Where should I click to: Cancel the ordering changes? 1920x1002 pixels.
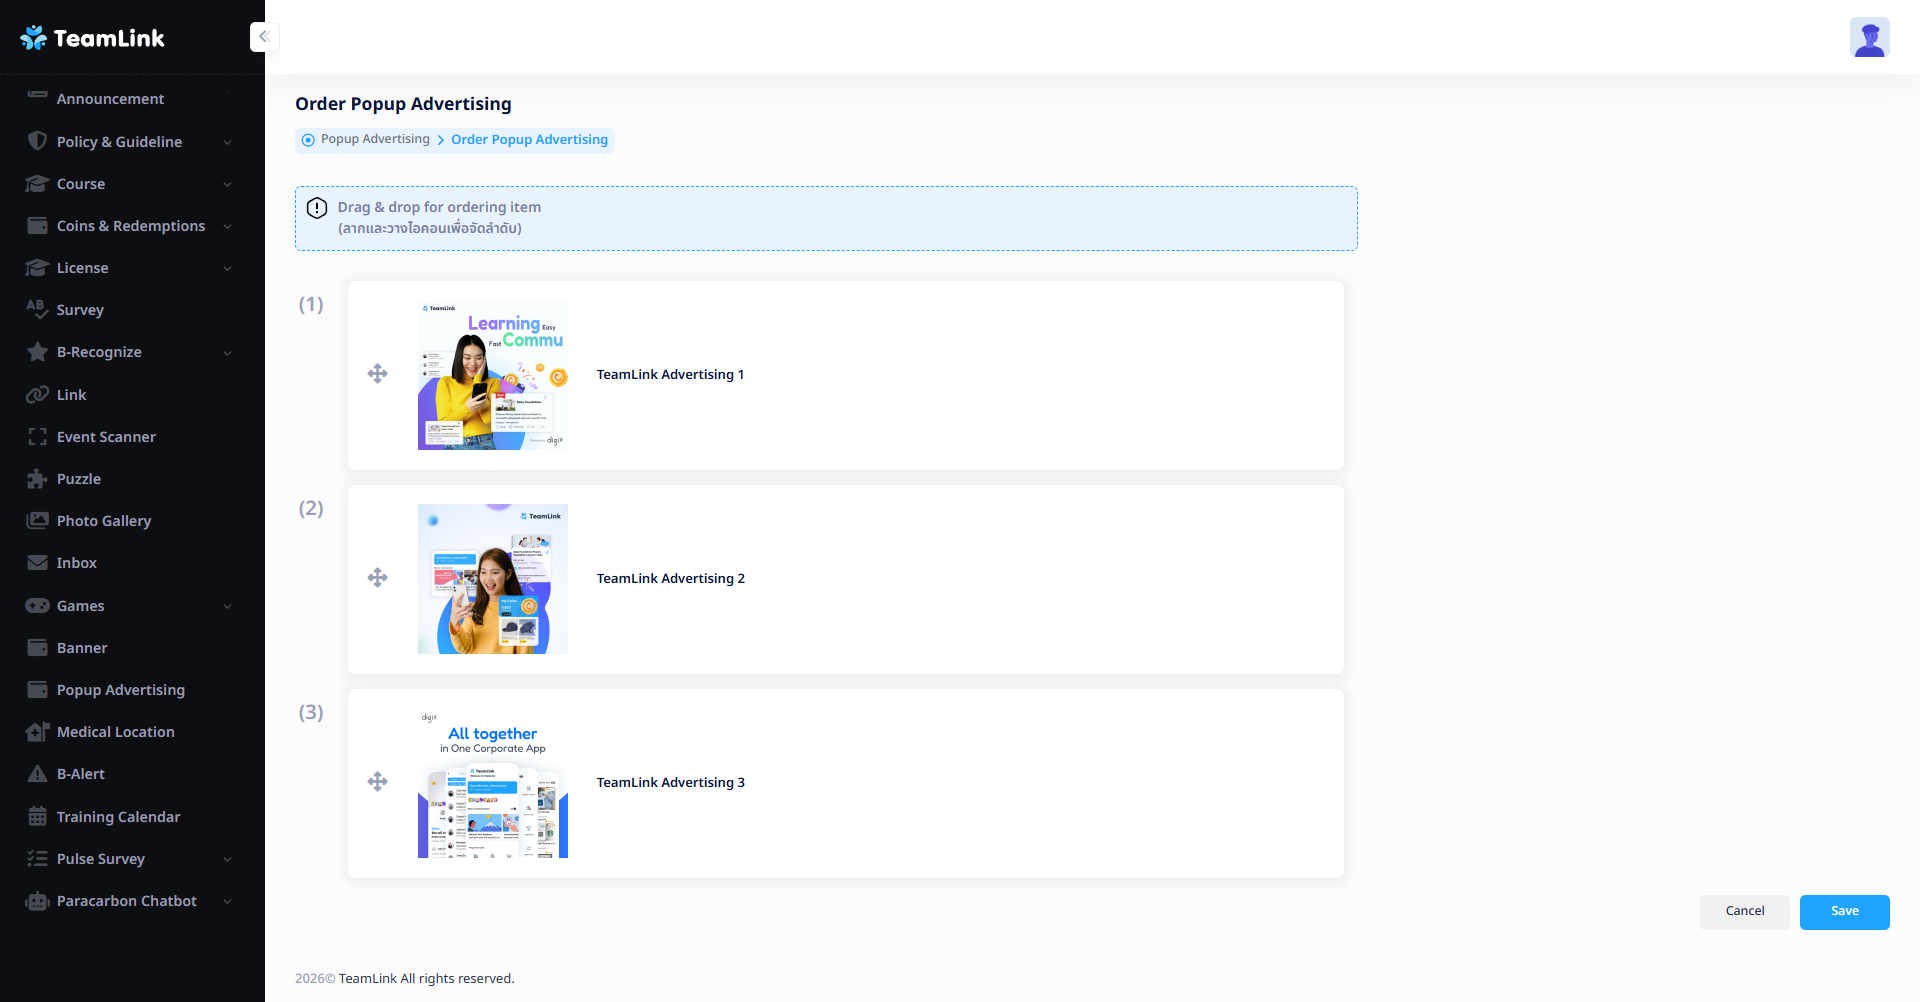pyautogui.click(x=1744, y=912)
